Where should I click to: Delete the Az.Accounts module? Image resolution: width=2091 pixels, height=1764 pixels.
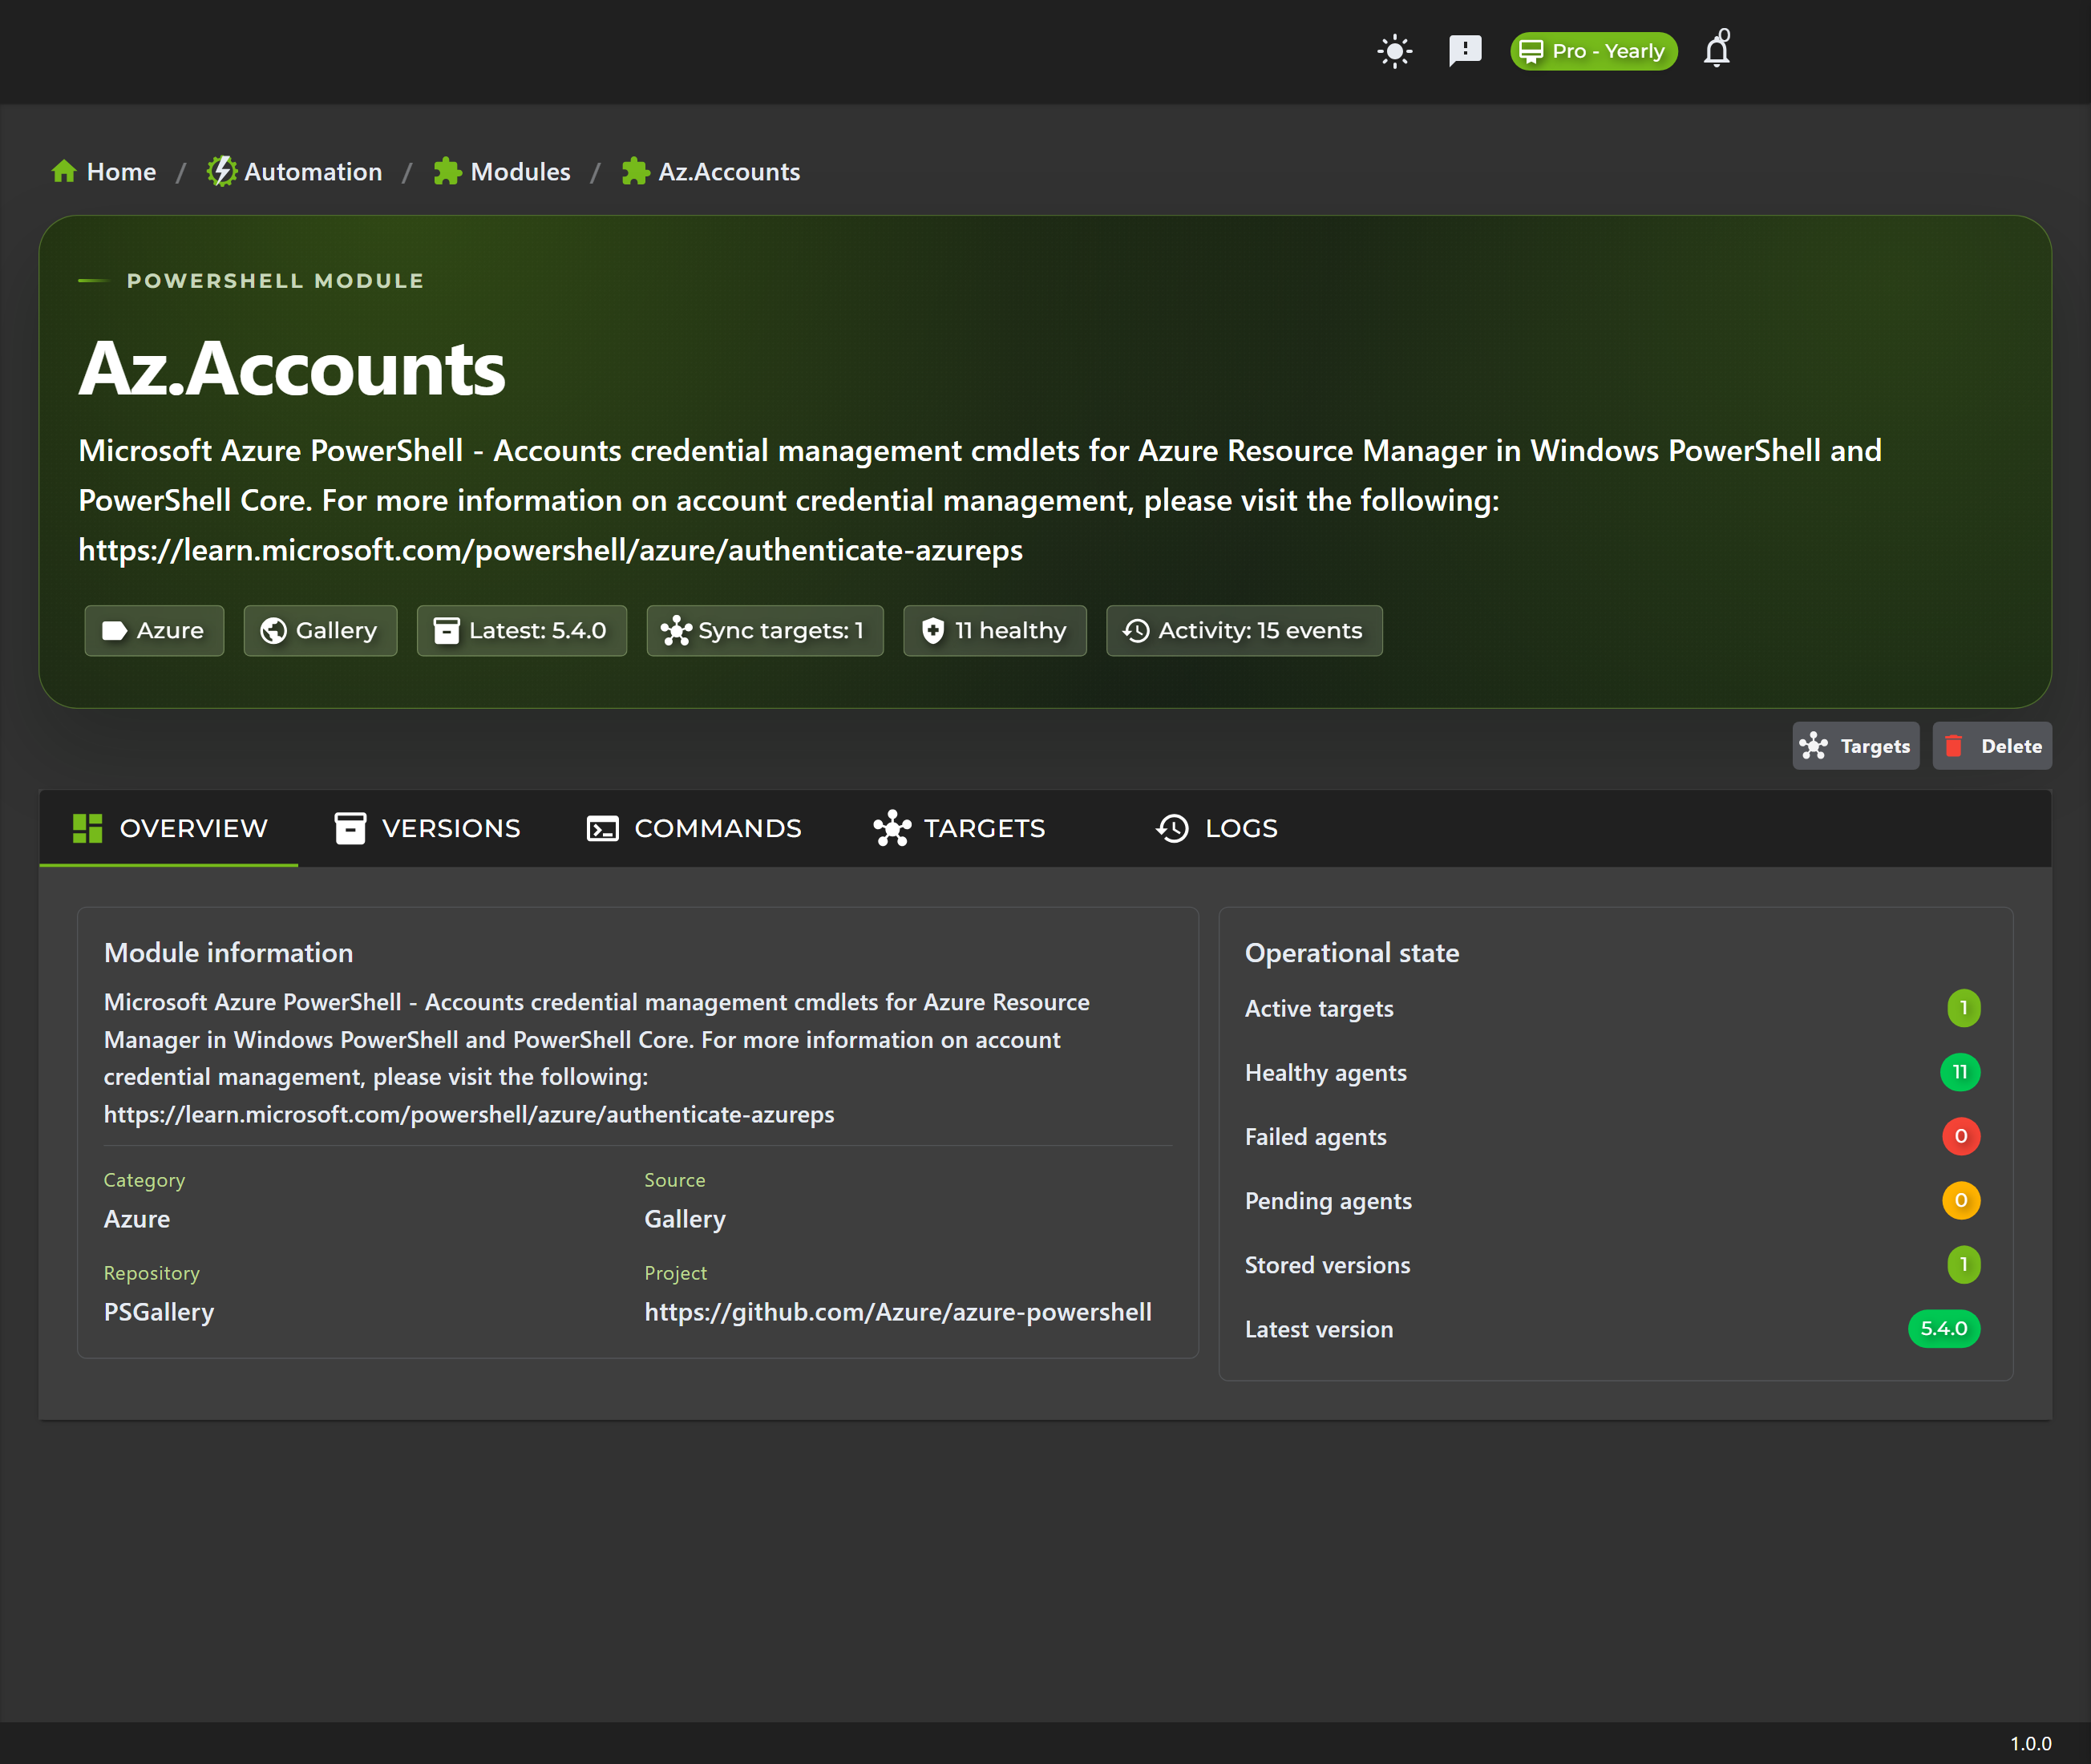click(x=1992, y=746)
